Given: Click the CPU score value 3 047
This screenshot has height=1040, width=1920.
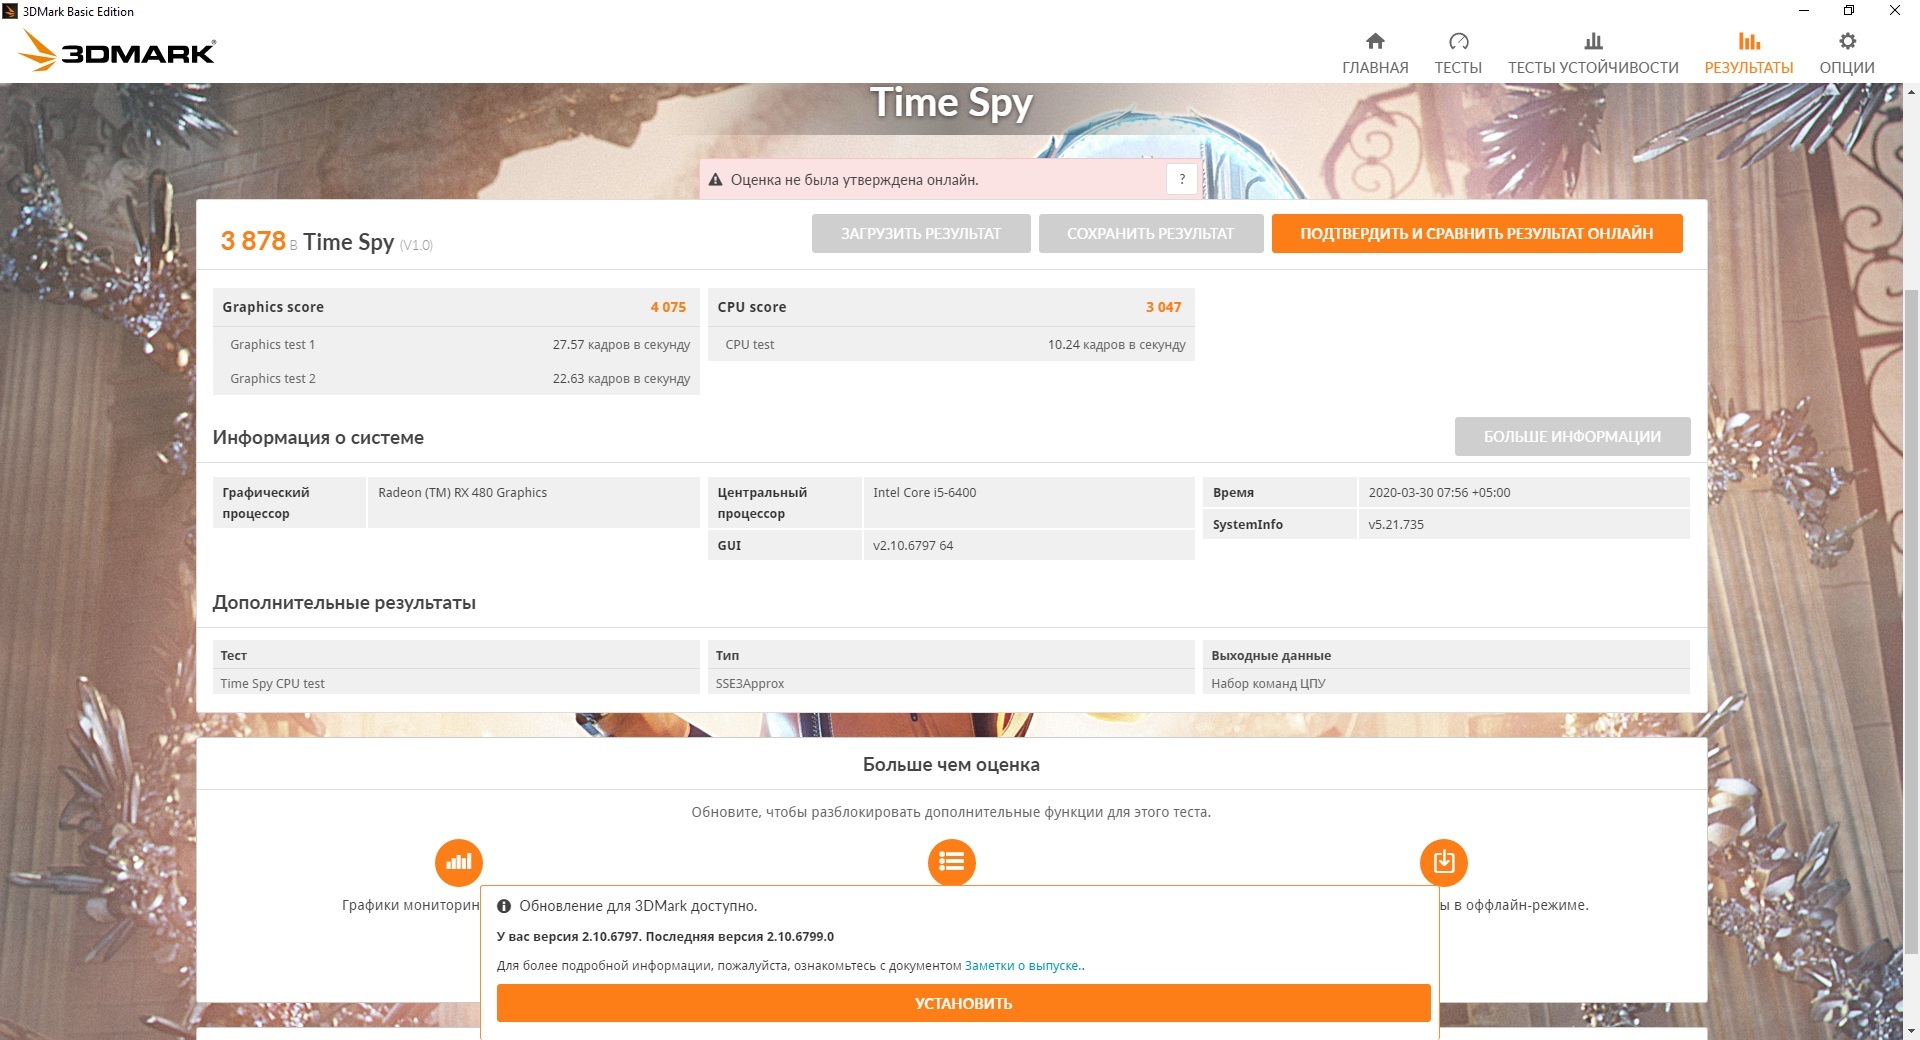Looking at the screenshot, I should 1164,307.
